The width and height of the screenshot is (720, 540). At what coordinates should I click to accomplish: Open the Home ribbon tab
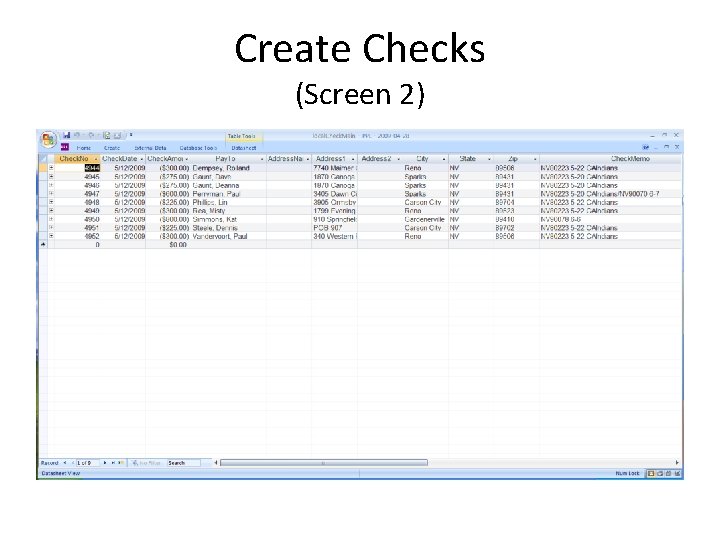pos(84,148)
